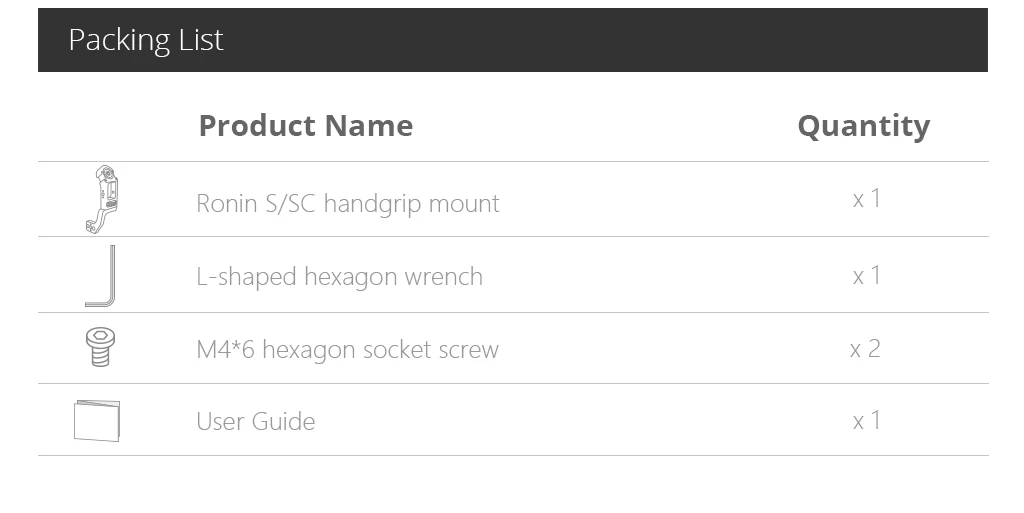
Task: Click the Ronin handgrip mount icon
Action: click(102, 199)
